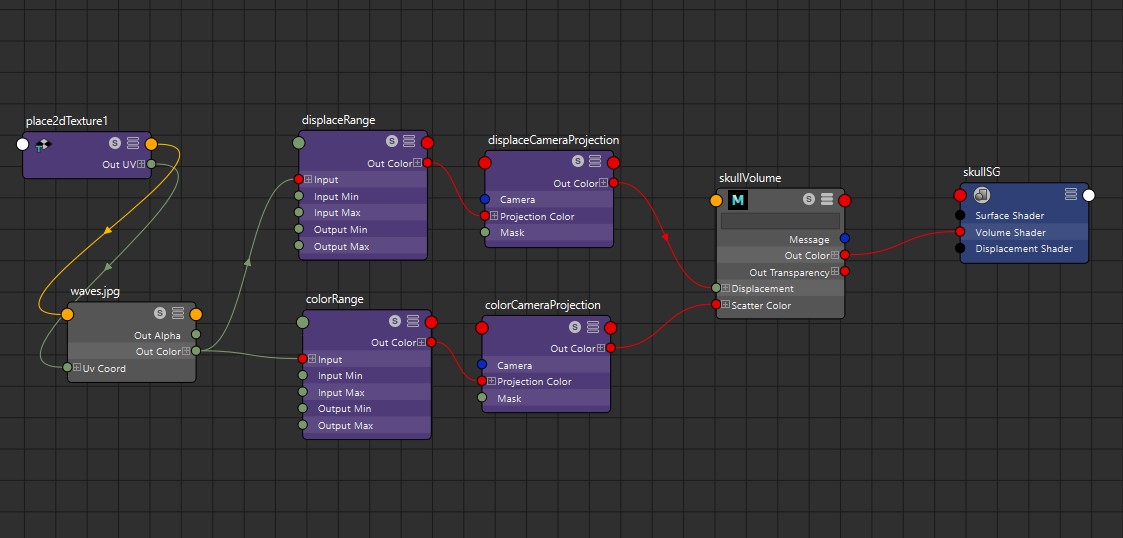This screenshot has height=538, width=1123.
Task: Change view mode icon on colorRange node
Action: point(413,322)
